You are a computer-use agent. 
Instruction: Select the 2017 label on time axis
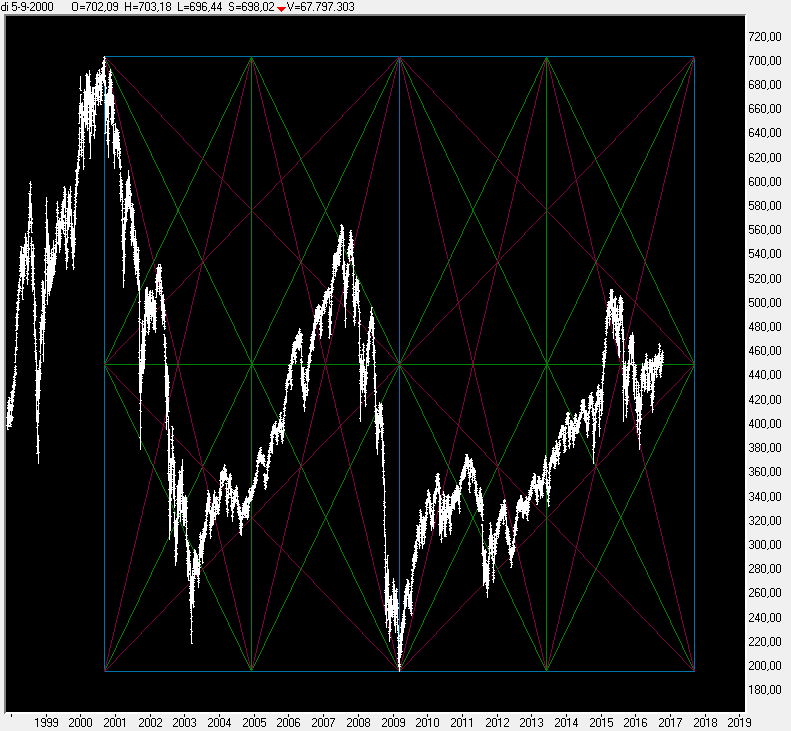pyautogui.click(x=670, y=721)
